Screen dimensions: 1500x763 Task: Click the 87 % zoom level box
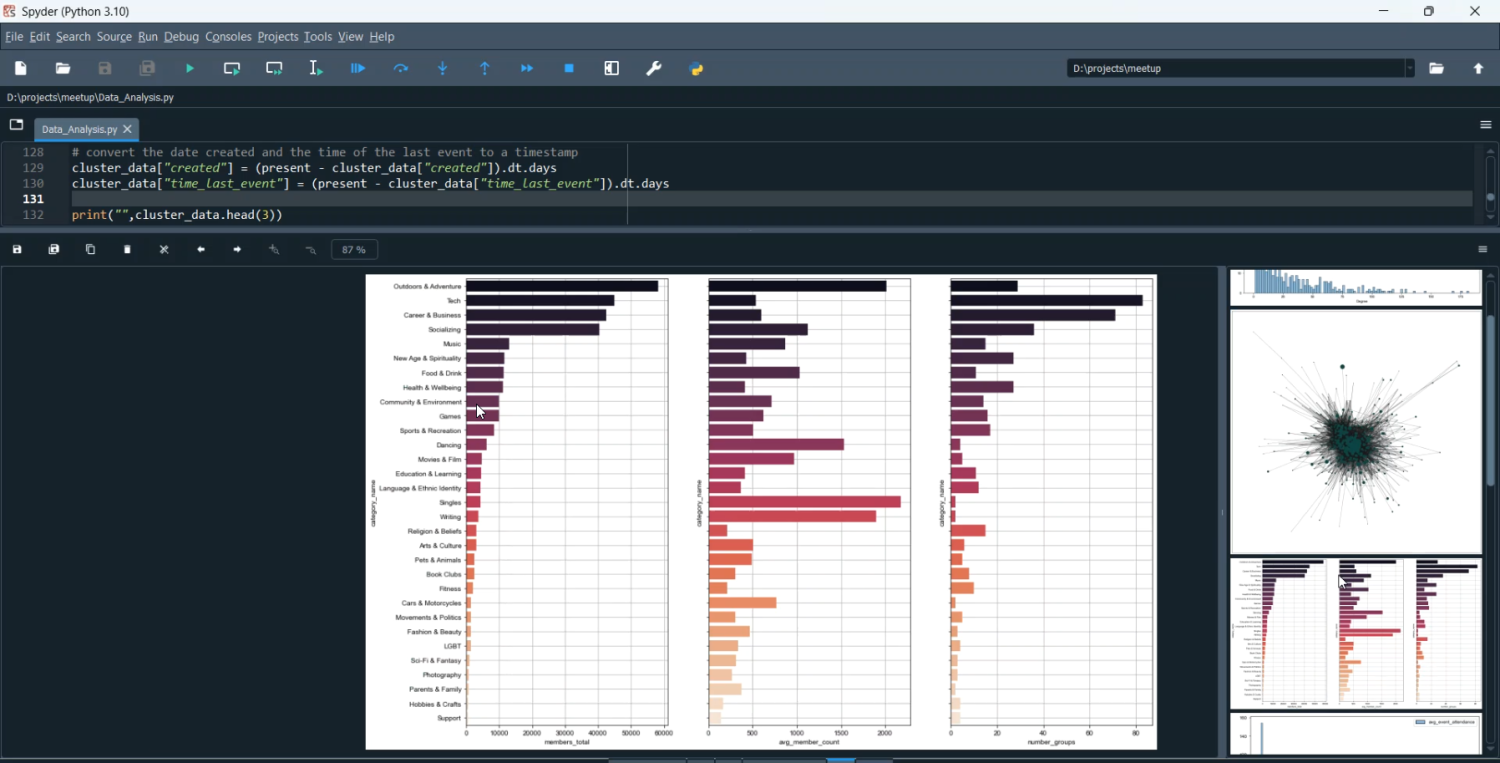coord(354,250)
